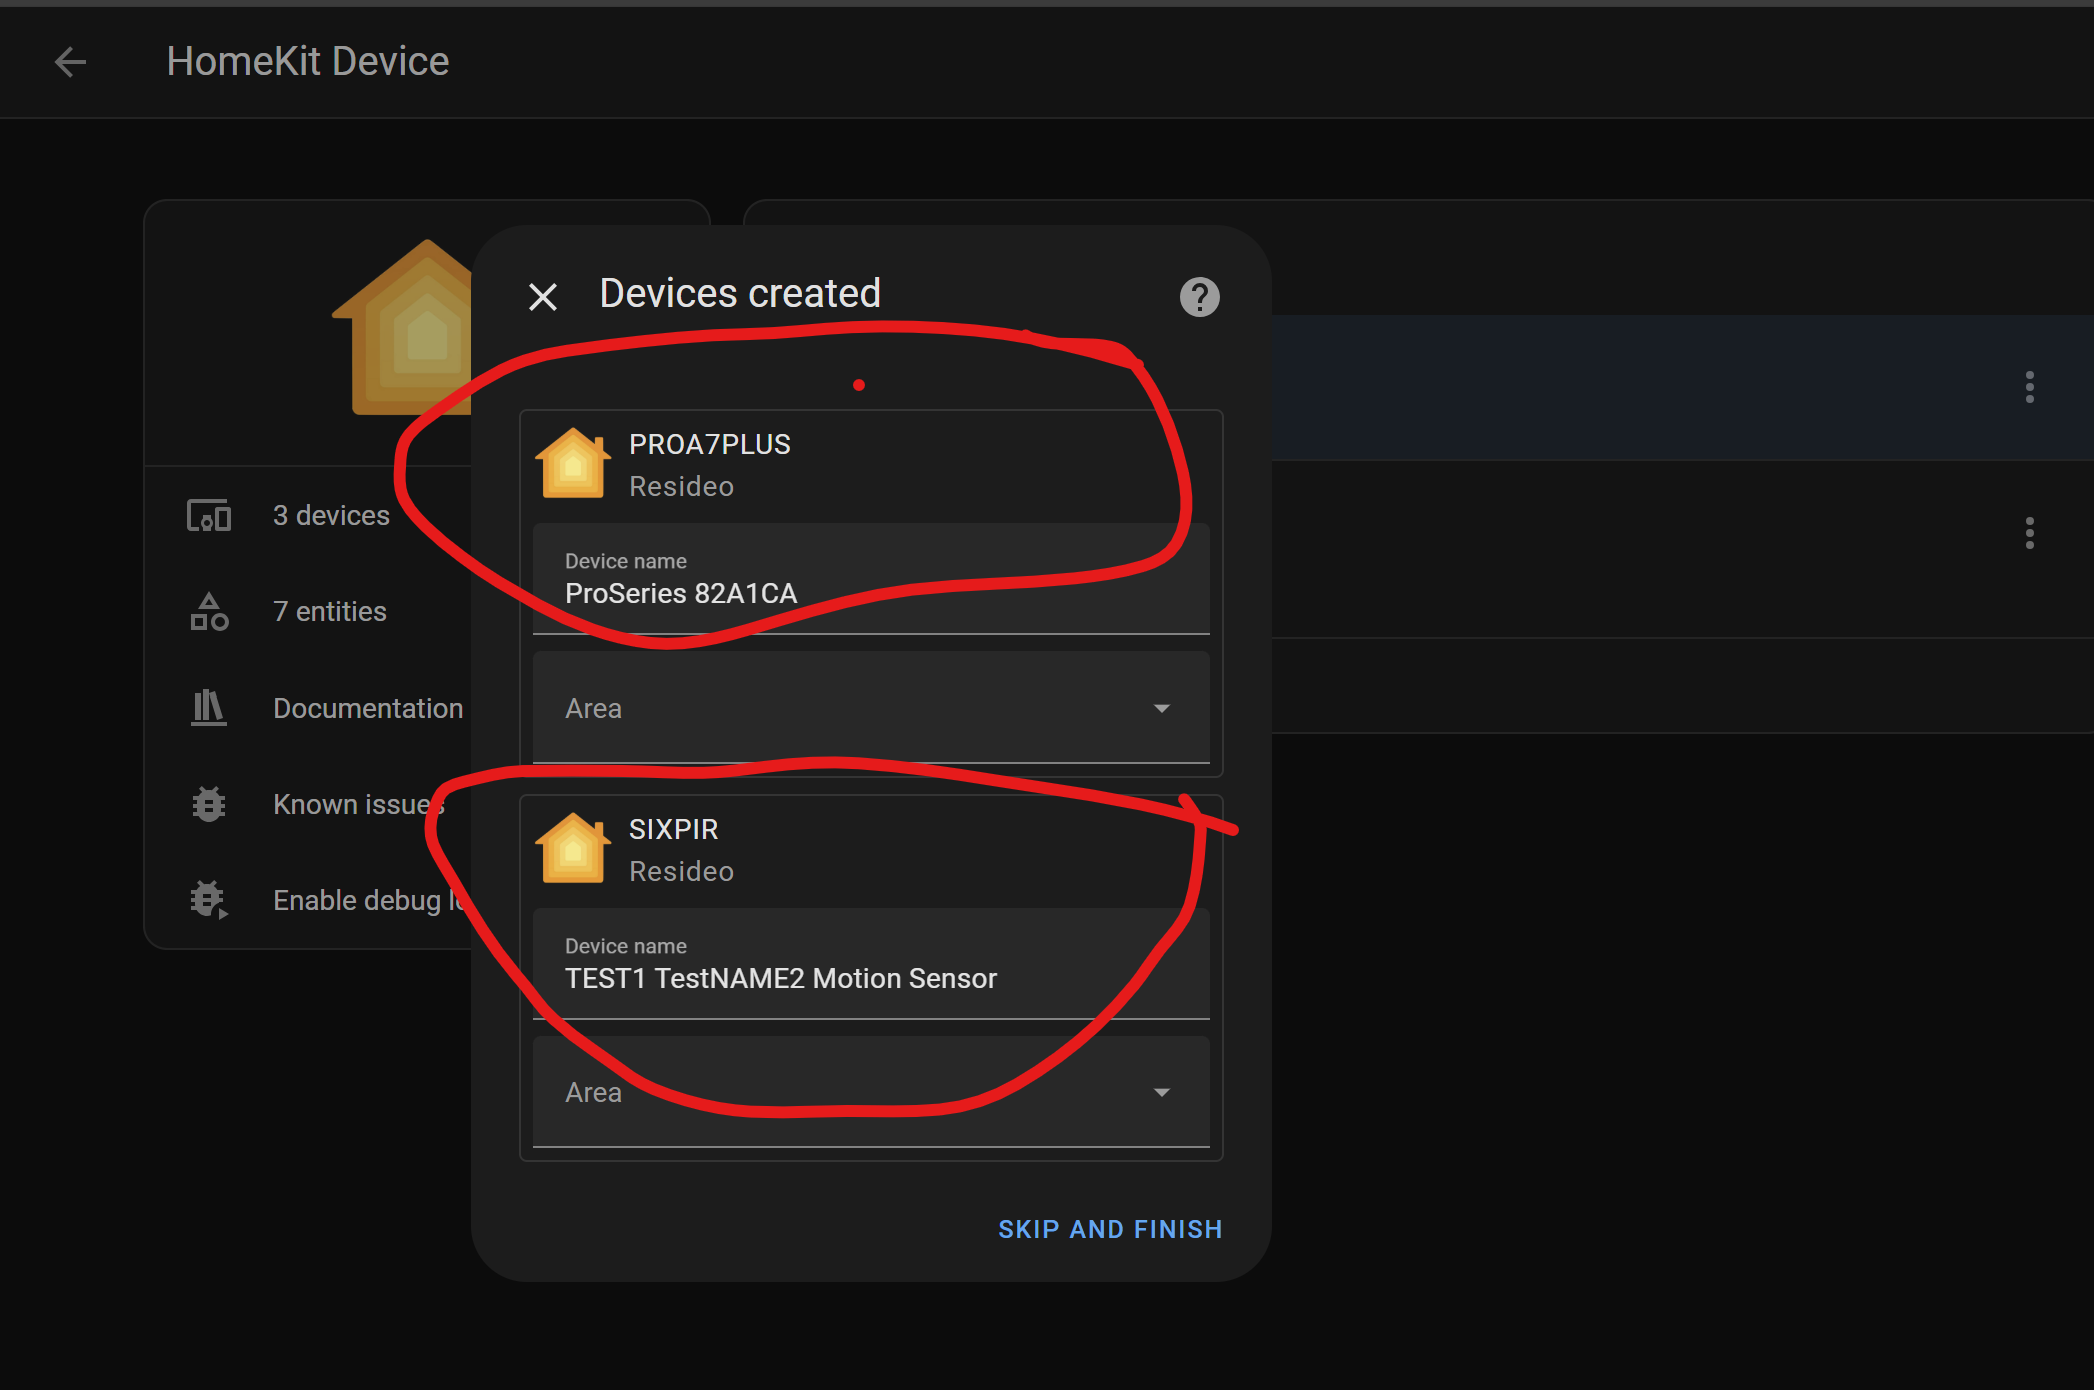The height and width of the screenshot is (1390, 2094).
Task: Open the Documentation link
Action: 368,708
